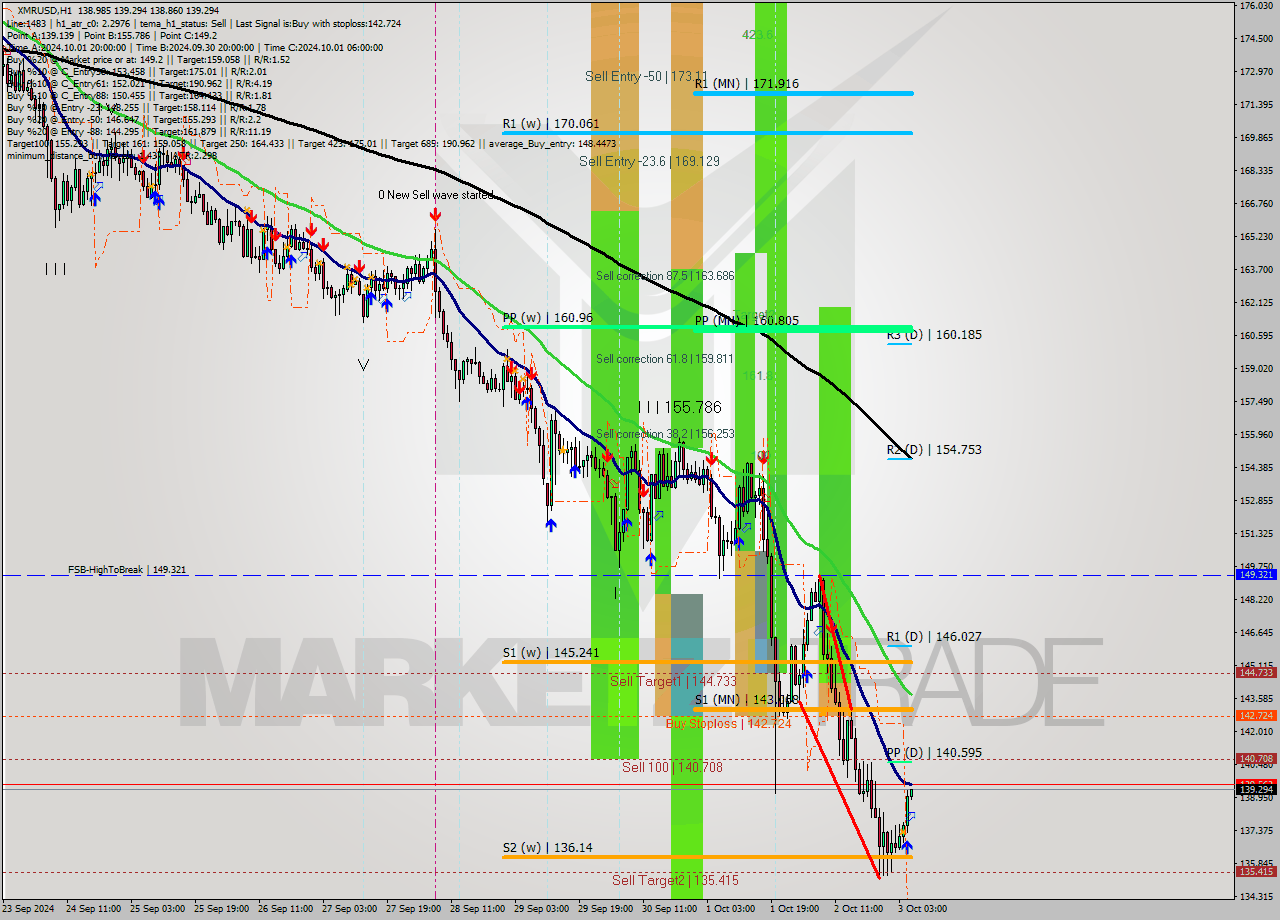
Task: Click the 'I I I 155.786' wave label
Action: click(x=679, y=408)
